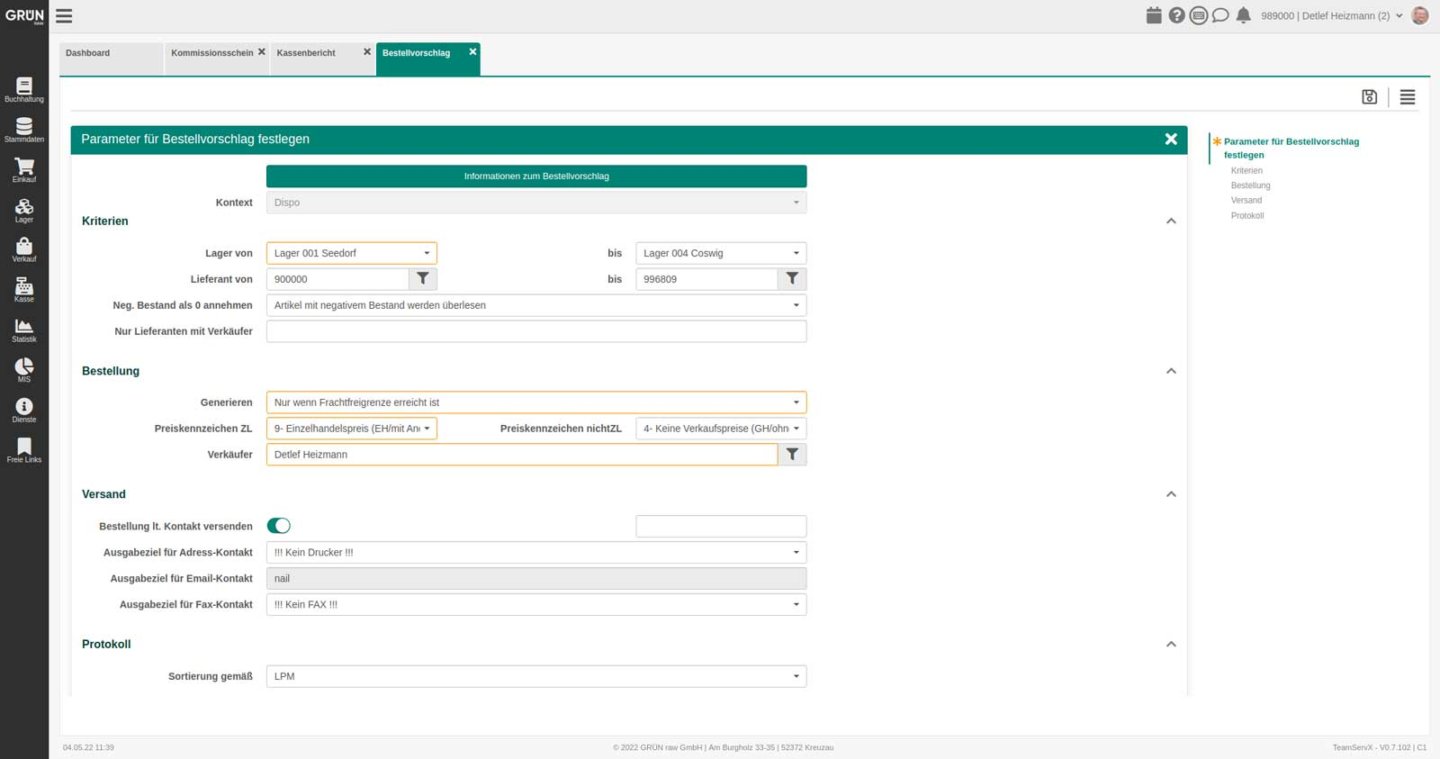Viewport: 1440px width, 759px height.
Task: Open the notifications bell icon
Action: tap(1243, 15)
